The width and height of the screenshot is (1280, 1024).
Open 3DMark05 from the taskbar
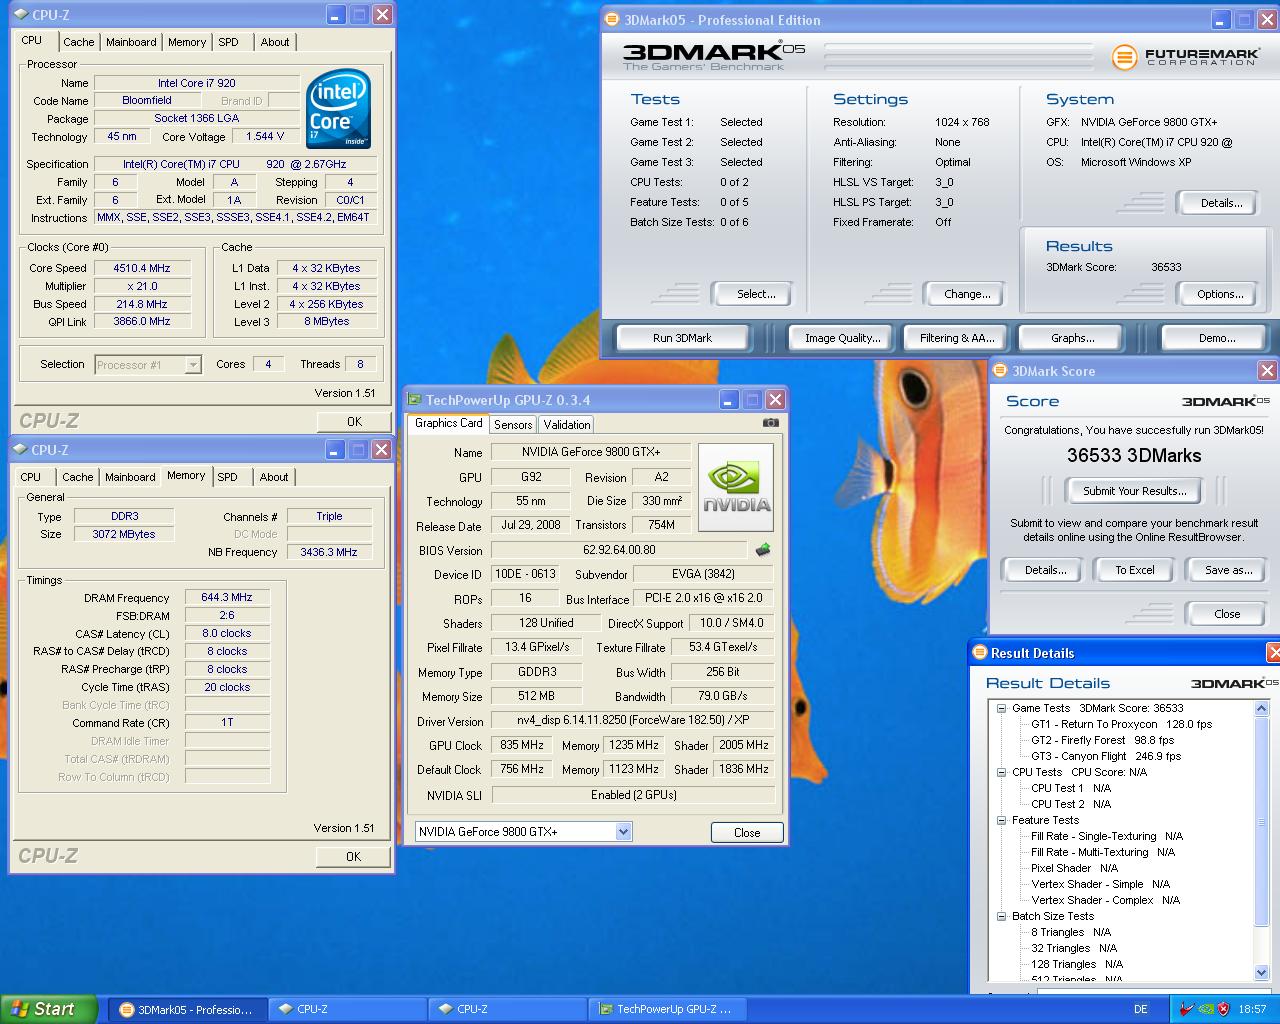point(186,1009)
